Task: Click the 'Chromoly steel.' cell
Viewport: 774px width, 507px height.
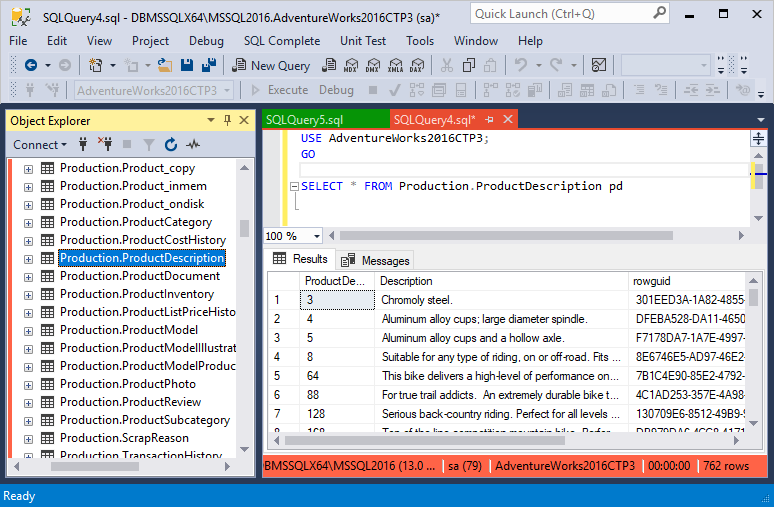Action: [501, 300]
